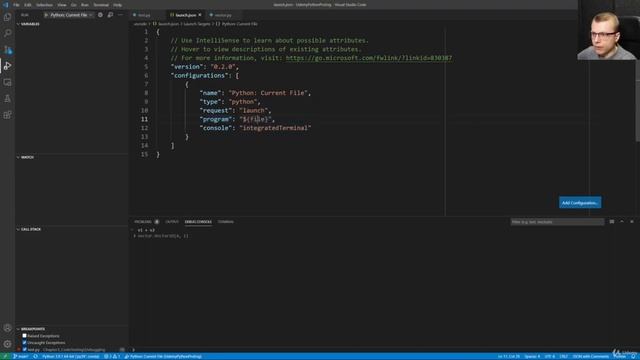
Task: Select the Debug Console panel tab
Action: pos(198,222)
